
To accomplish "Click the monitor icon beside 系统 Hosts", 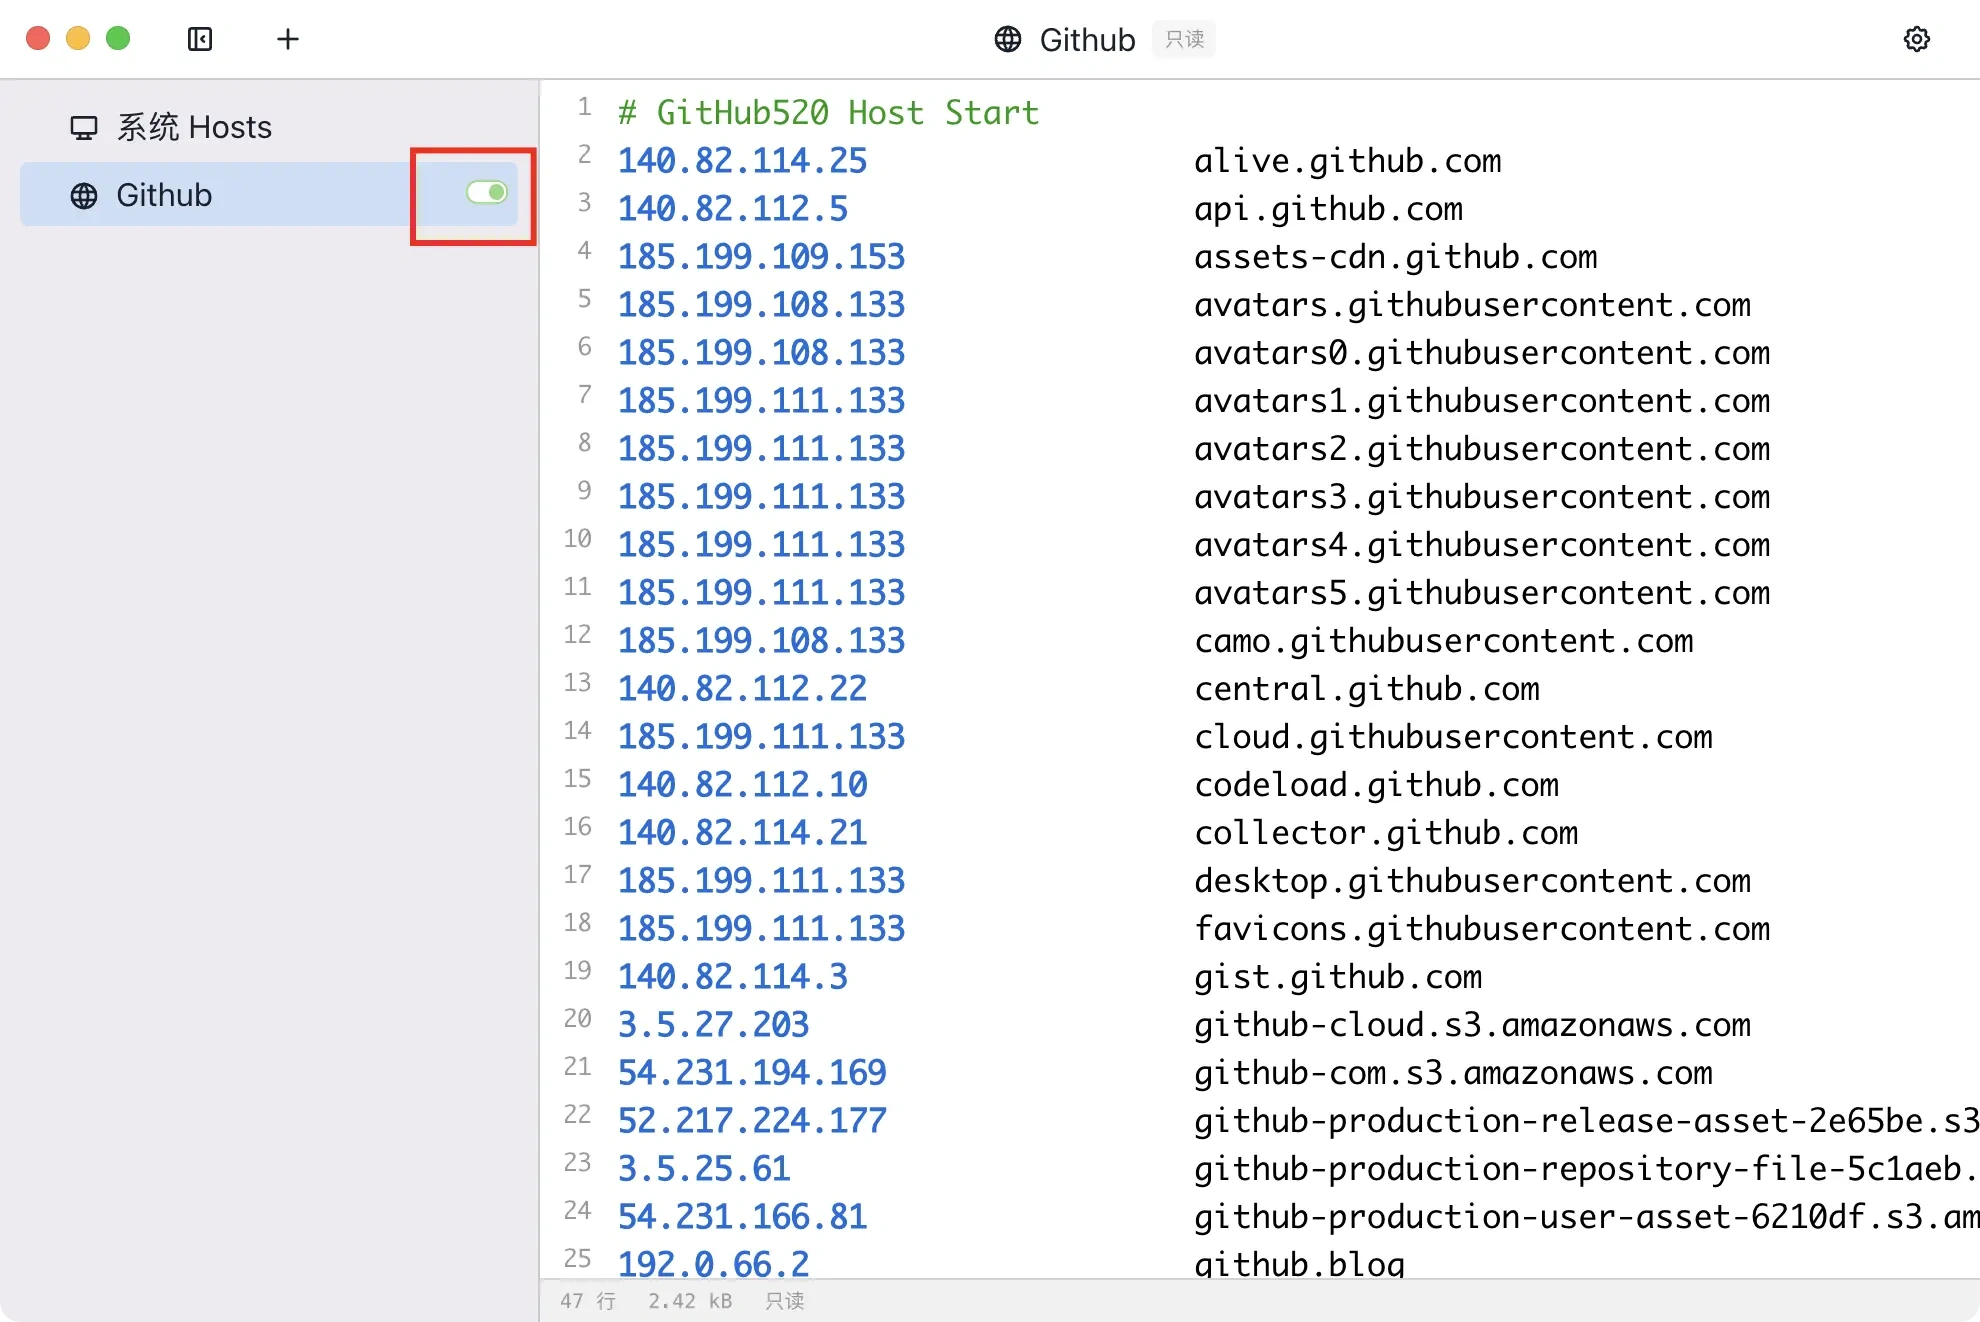I will 84,128.
